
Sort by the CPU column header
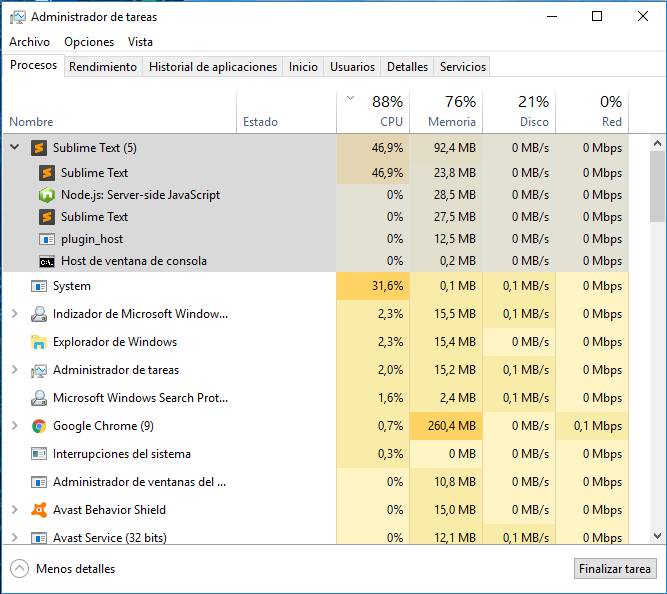point(373,112)
